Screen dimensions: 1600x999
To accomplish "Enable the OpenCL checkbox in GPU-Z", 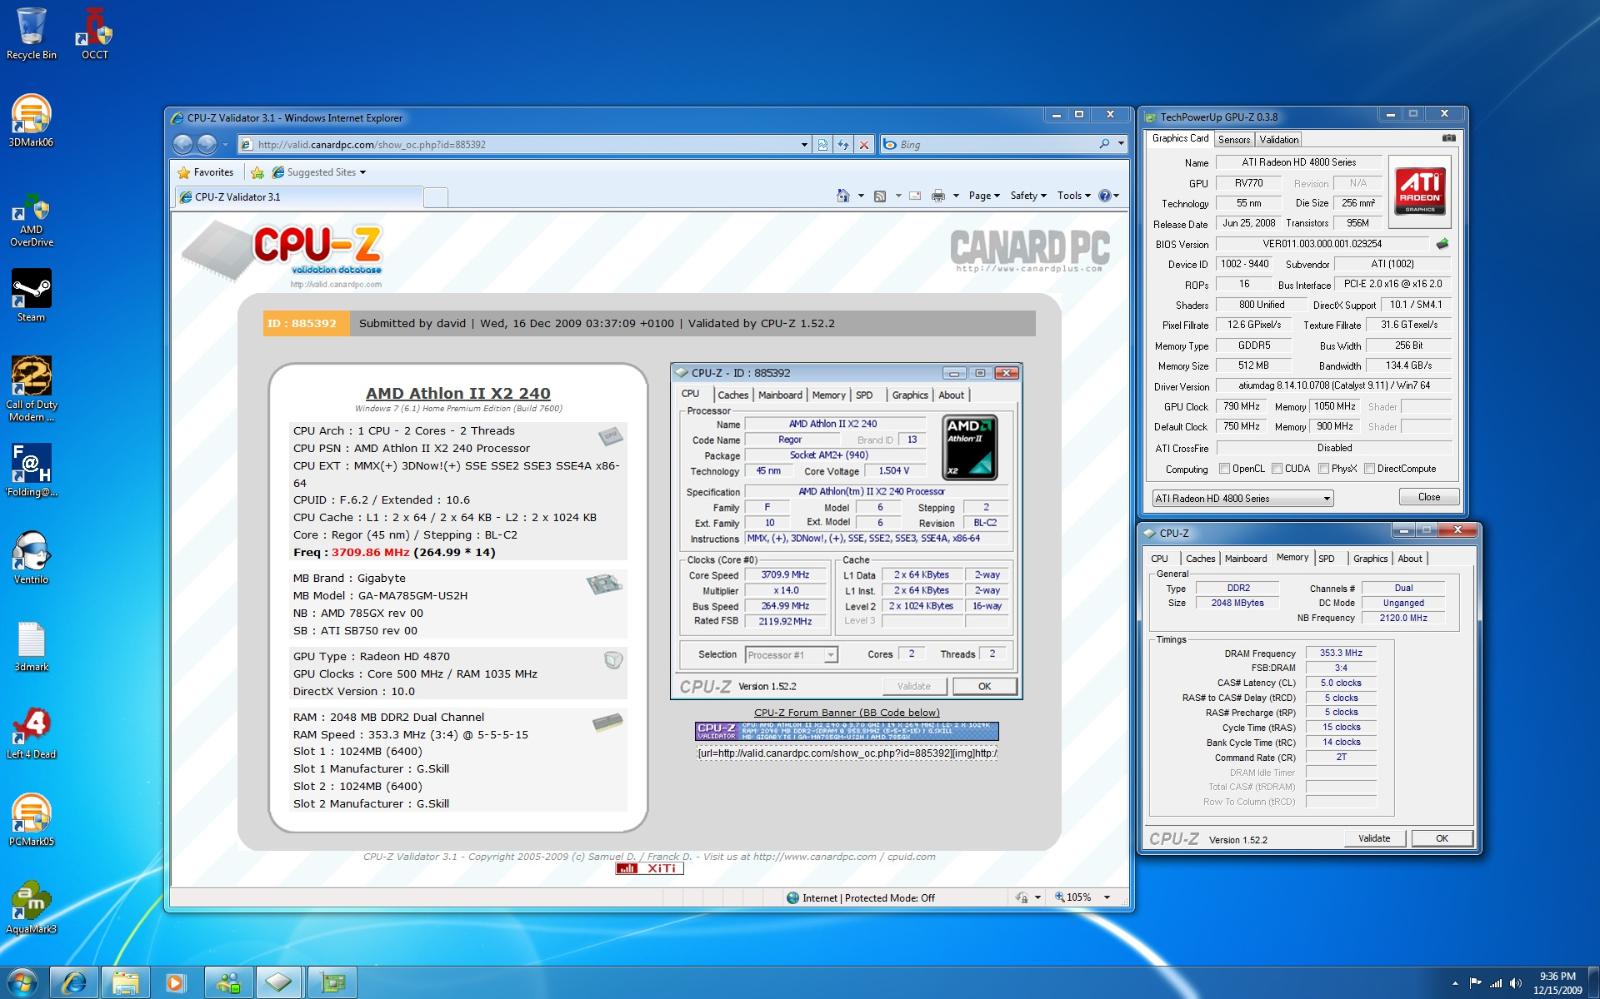I will point(1224,468).
